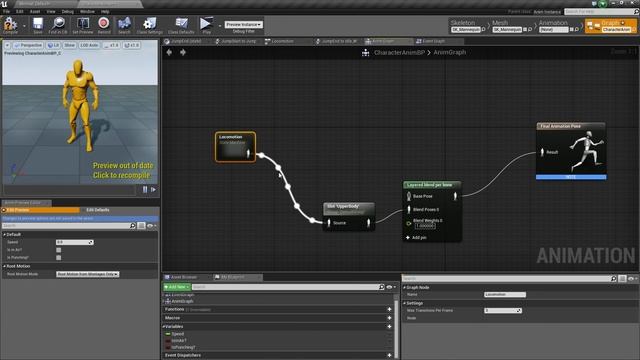Open the Play options dropdown arrow
This screenshot has width=640, height=360.
[220, 26]
